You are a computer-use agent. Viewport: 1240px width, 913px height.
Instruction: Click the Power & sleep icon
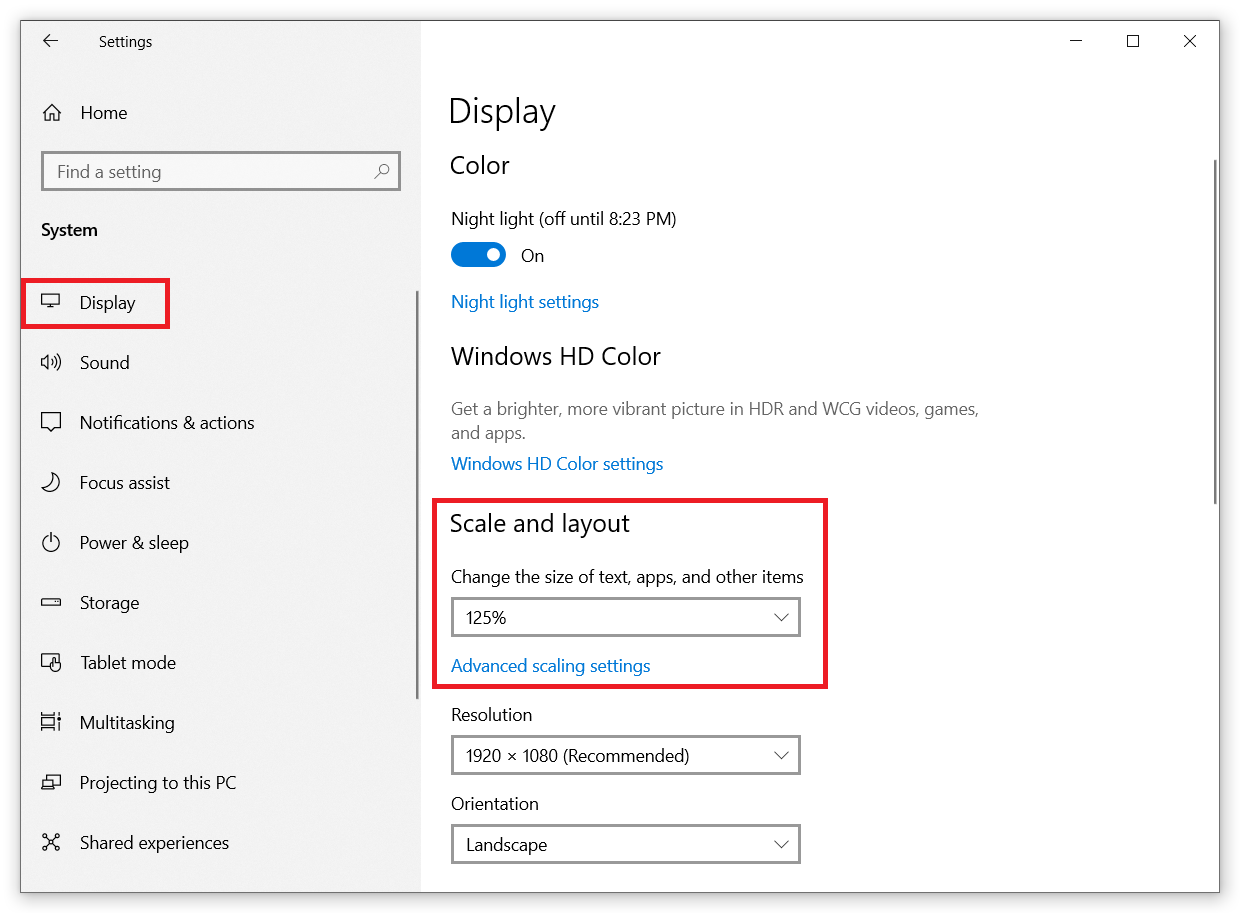(x=51, y=543)
